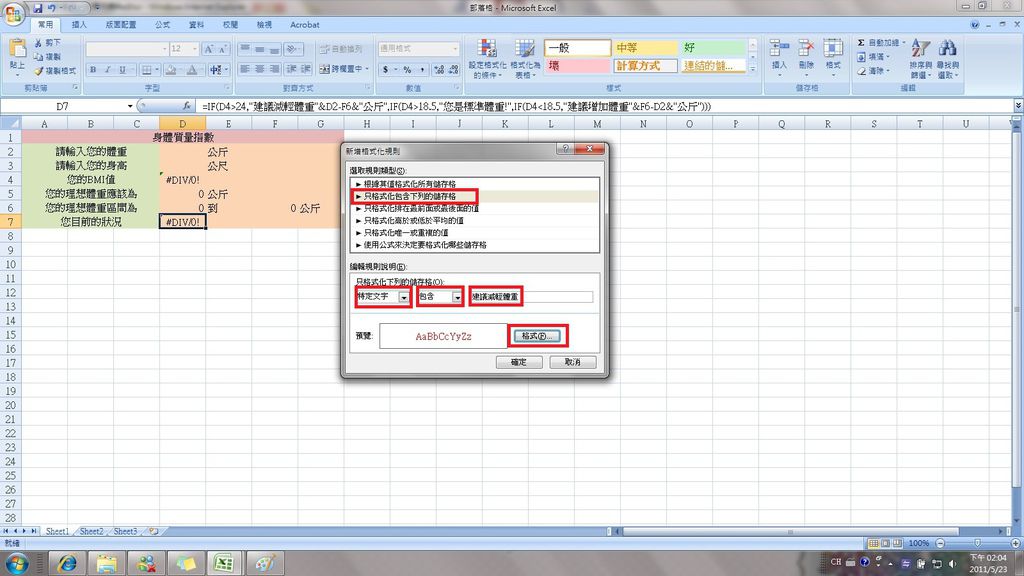Click the Wrap Text (自動換列) button
This screenshot has height=576, width=1024.
(x=341, y=49)
